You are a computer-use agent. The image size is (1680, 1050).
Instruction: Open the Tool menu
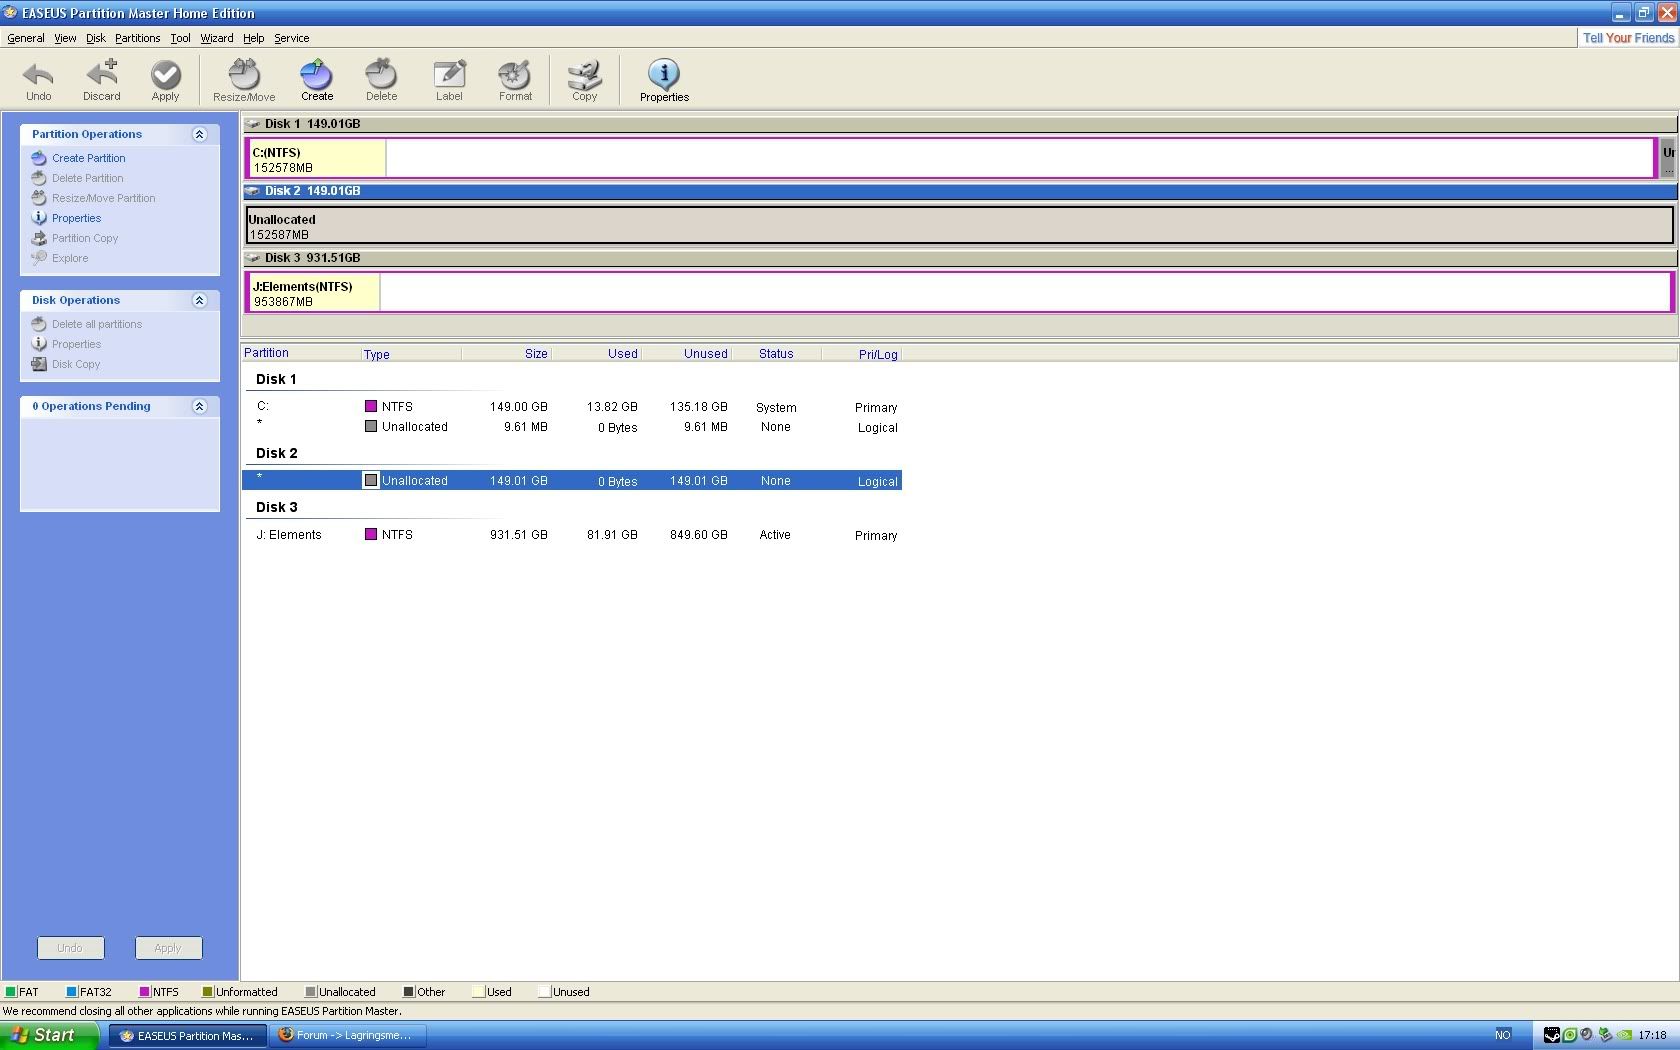[x=180, y=38]
